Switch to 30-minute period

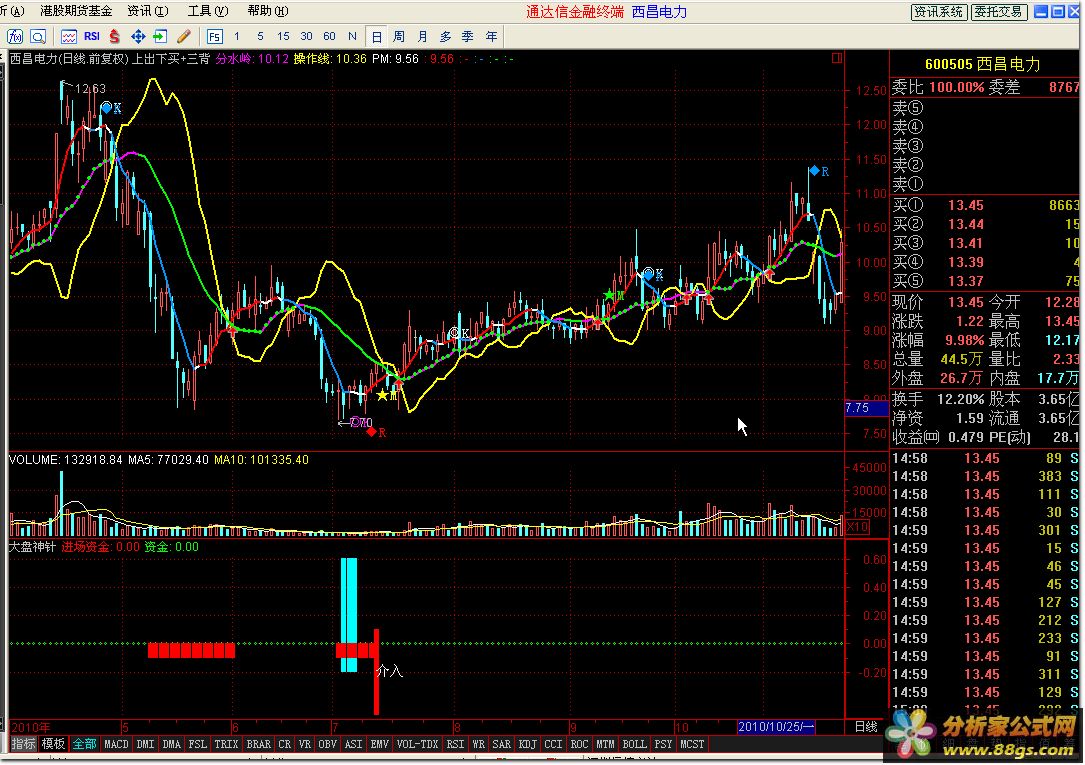(x=307, y=37)
